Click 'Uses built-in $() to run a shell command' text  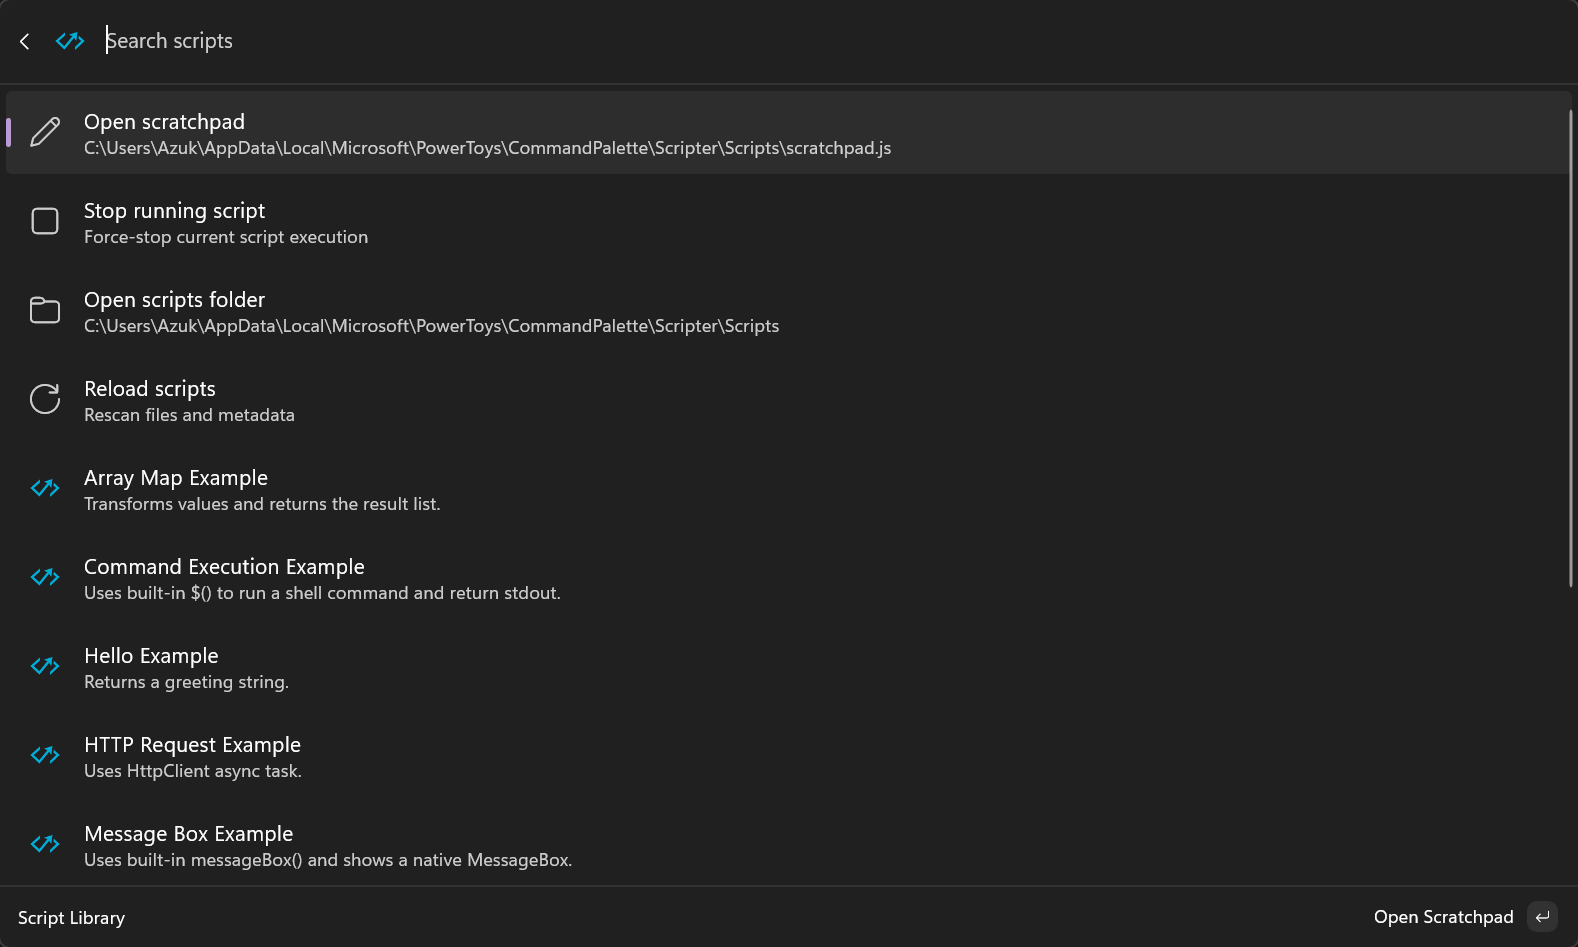(322, 593)
